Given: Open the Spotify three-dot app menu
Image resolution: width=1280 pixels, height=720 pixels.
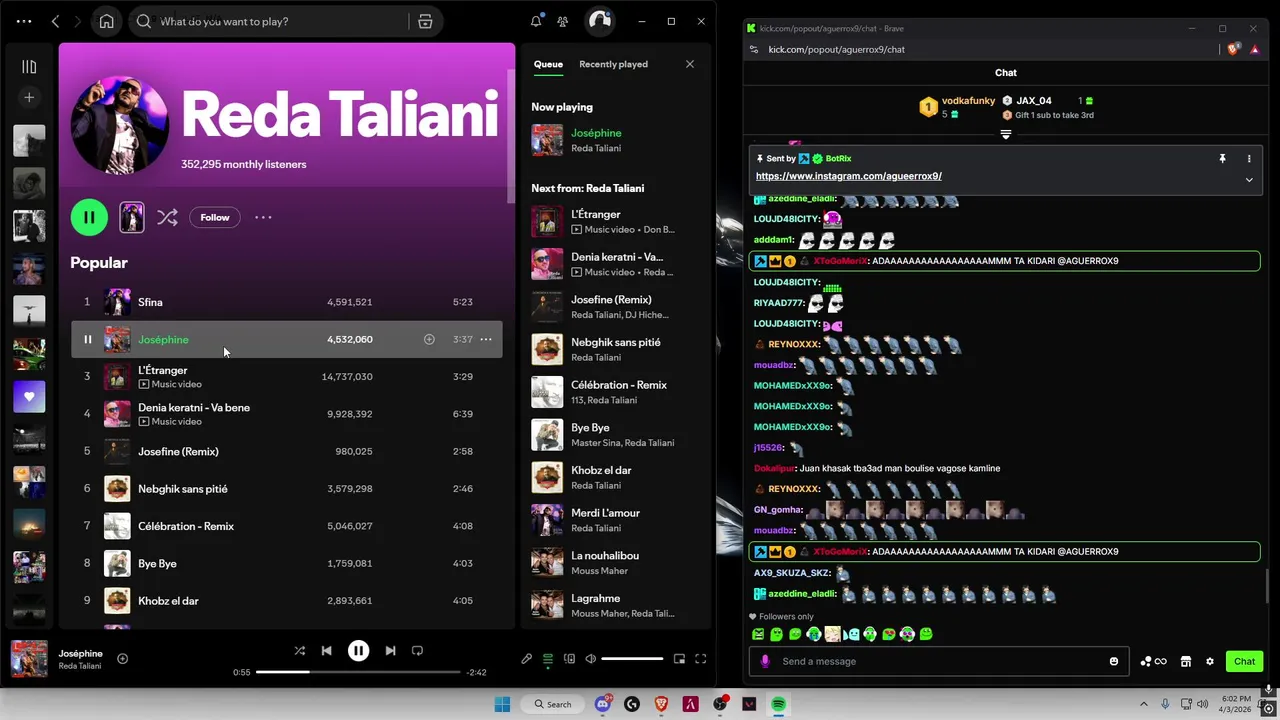Looking at the screenshot, I should point(24,21).
